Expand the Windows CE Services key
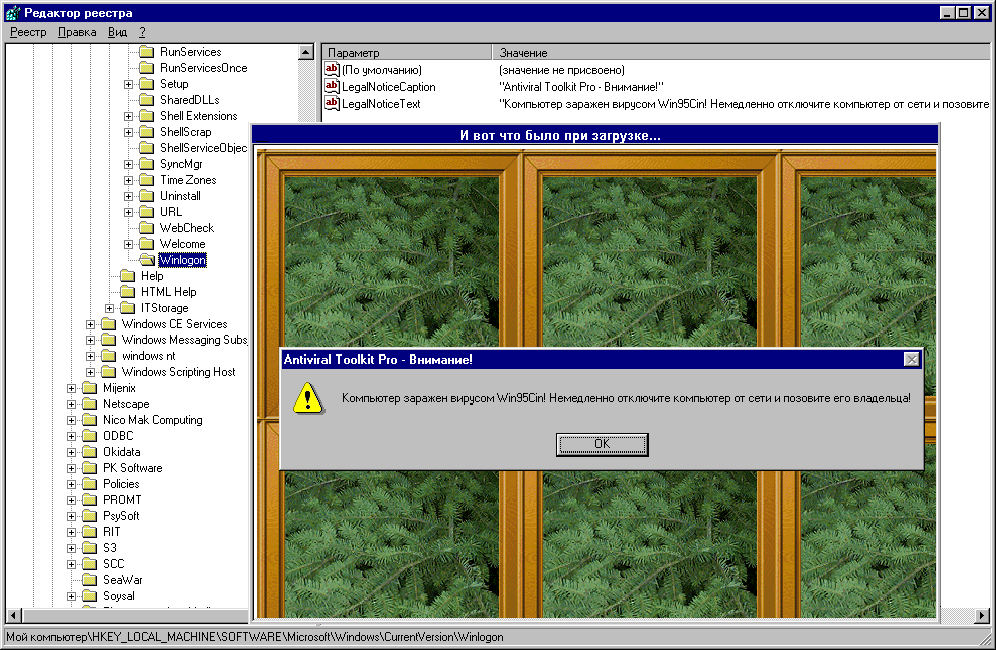The width and height of the screenshot is (996, 650). pos(90,324)
